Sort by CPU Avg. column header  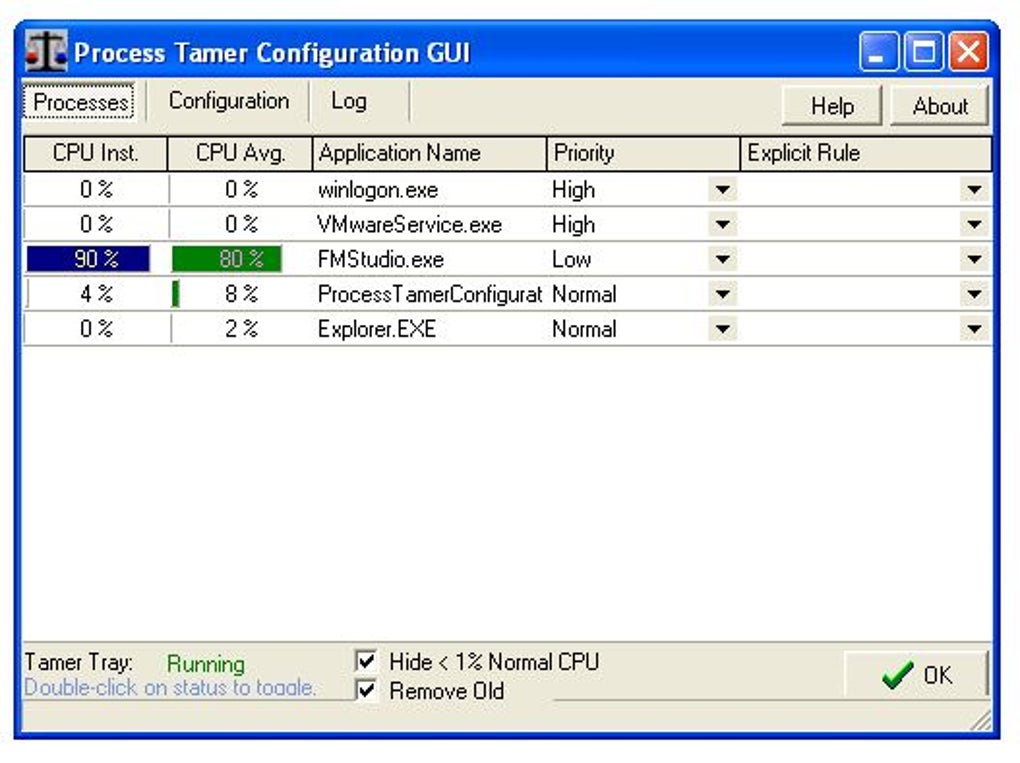(240, 154)
